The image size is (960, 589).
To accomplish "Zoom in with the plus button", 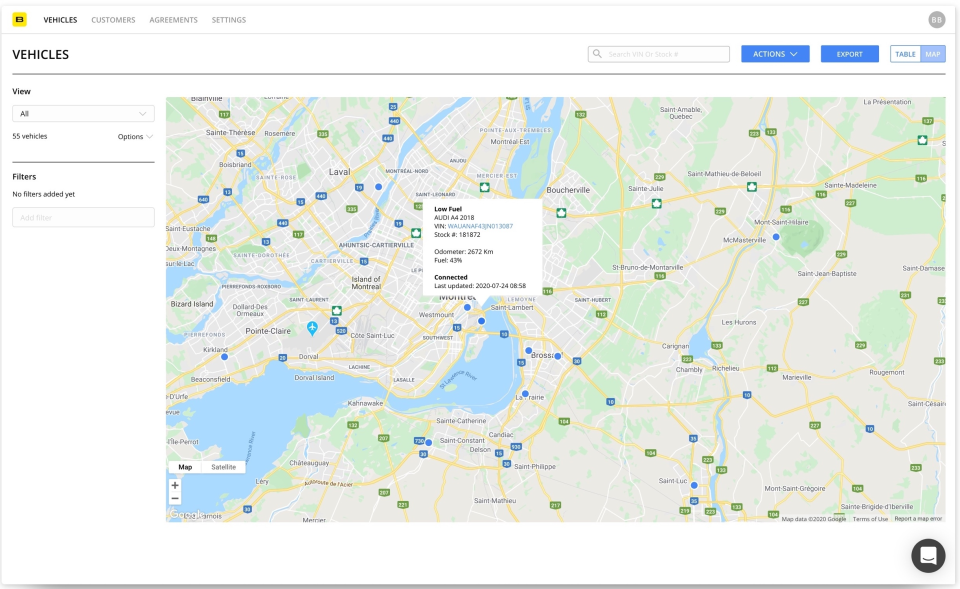I will click(175, 485).
